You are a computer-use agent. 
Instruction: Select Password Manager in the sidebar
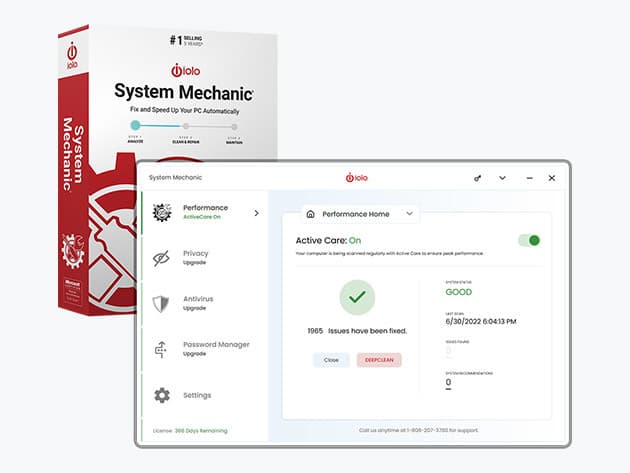215,348
